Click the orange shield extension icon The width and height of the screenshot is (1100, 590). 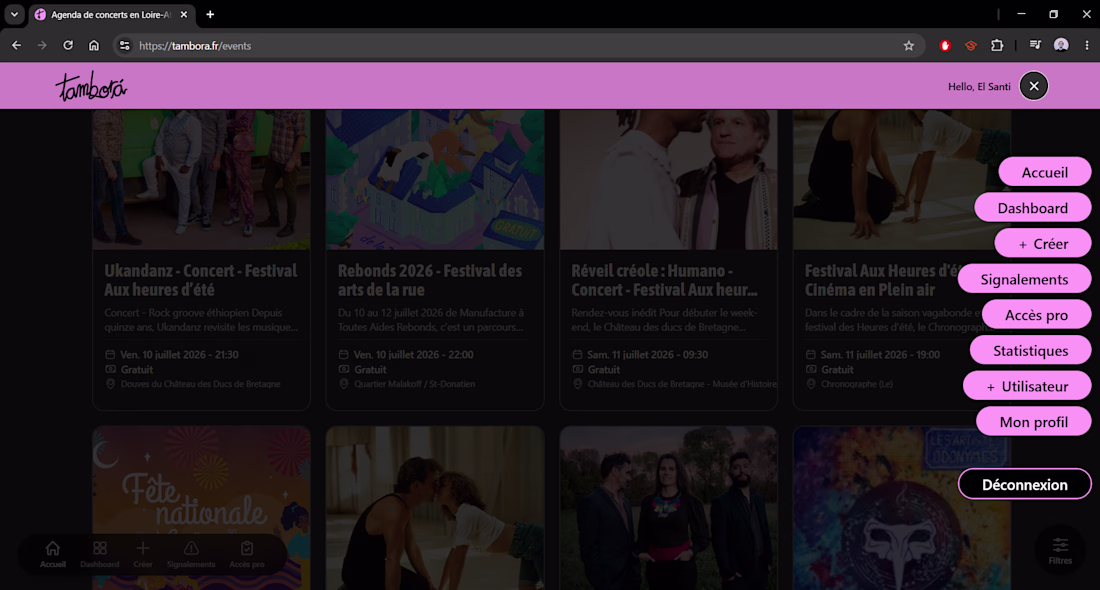coord(971,46)
